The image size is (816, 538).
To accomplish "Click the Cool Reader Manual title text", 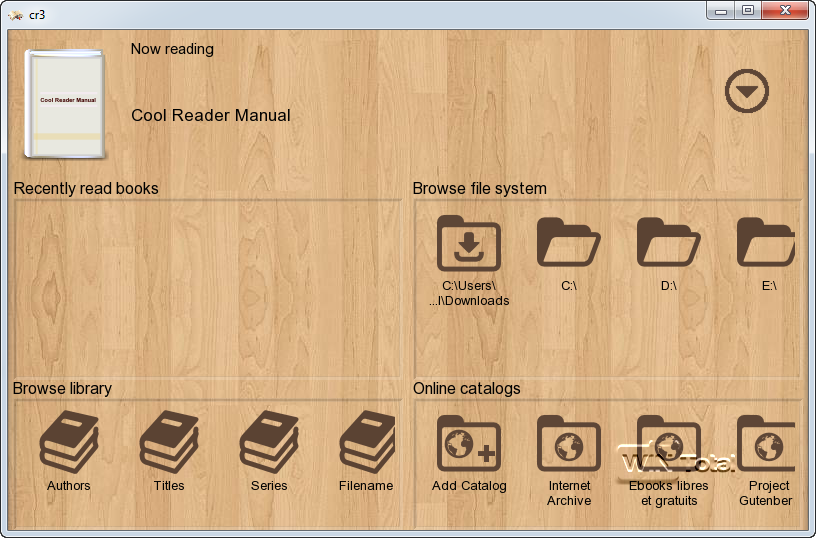I will (211, 115).
